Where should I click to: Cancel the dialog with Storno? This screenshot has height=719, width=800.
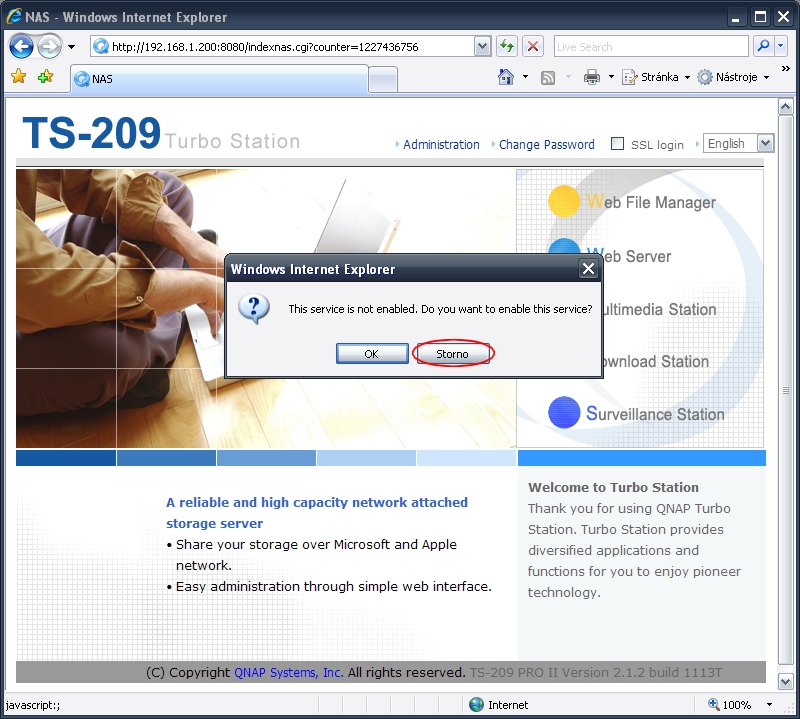[453, 354]
